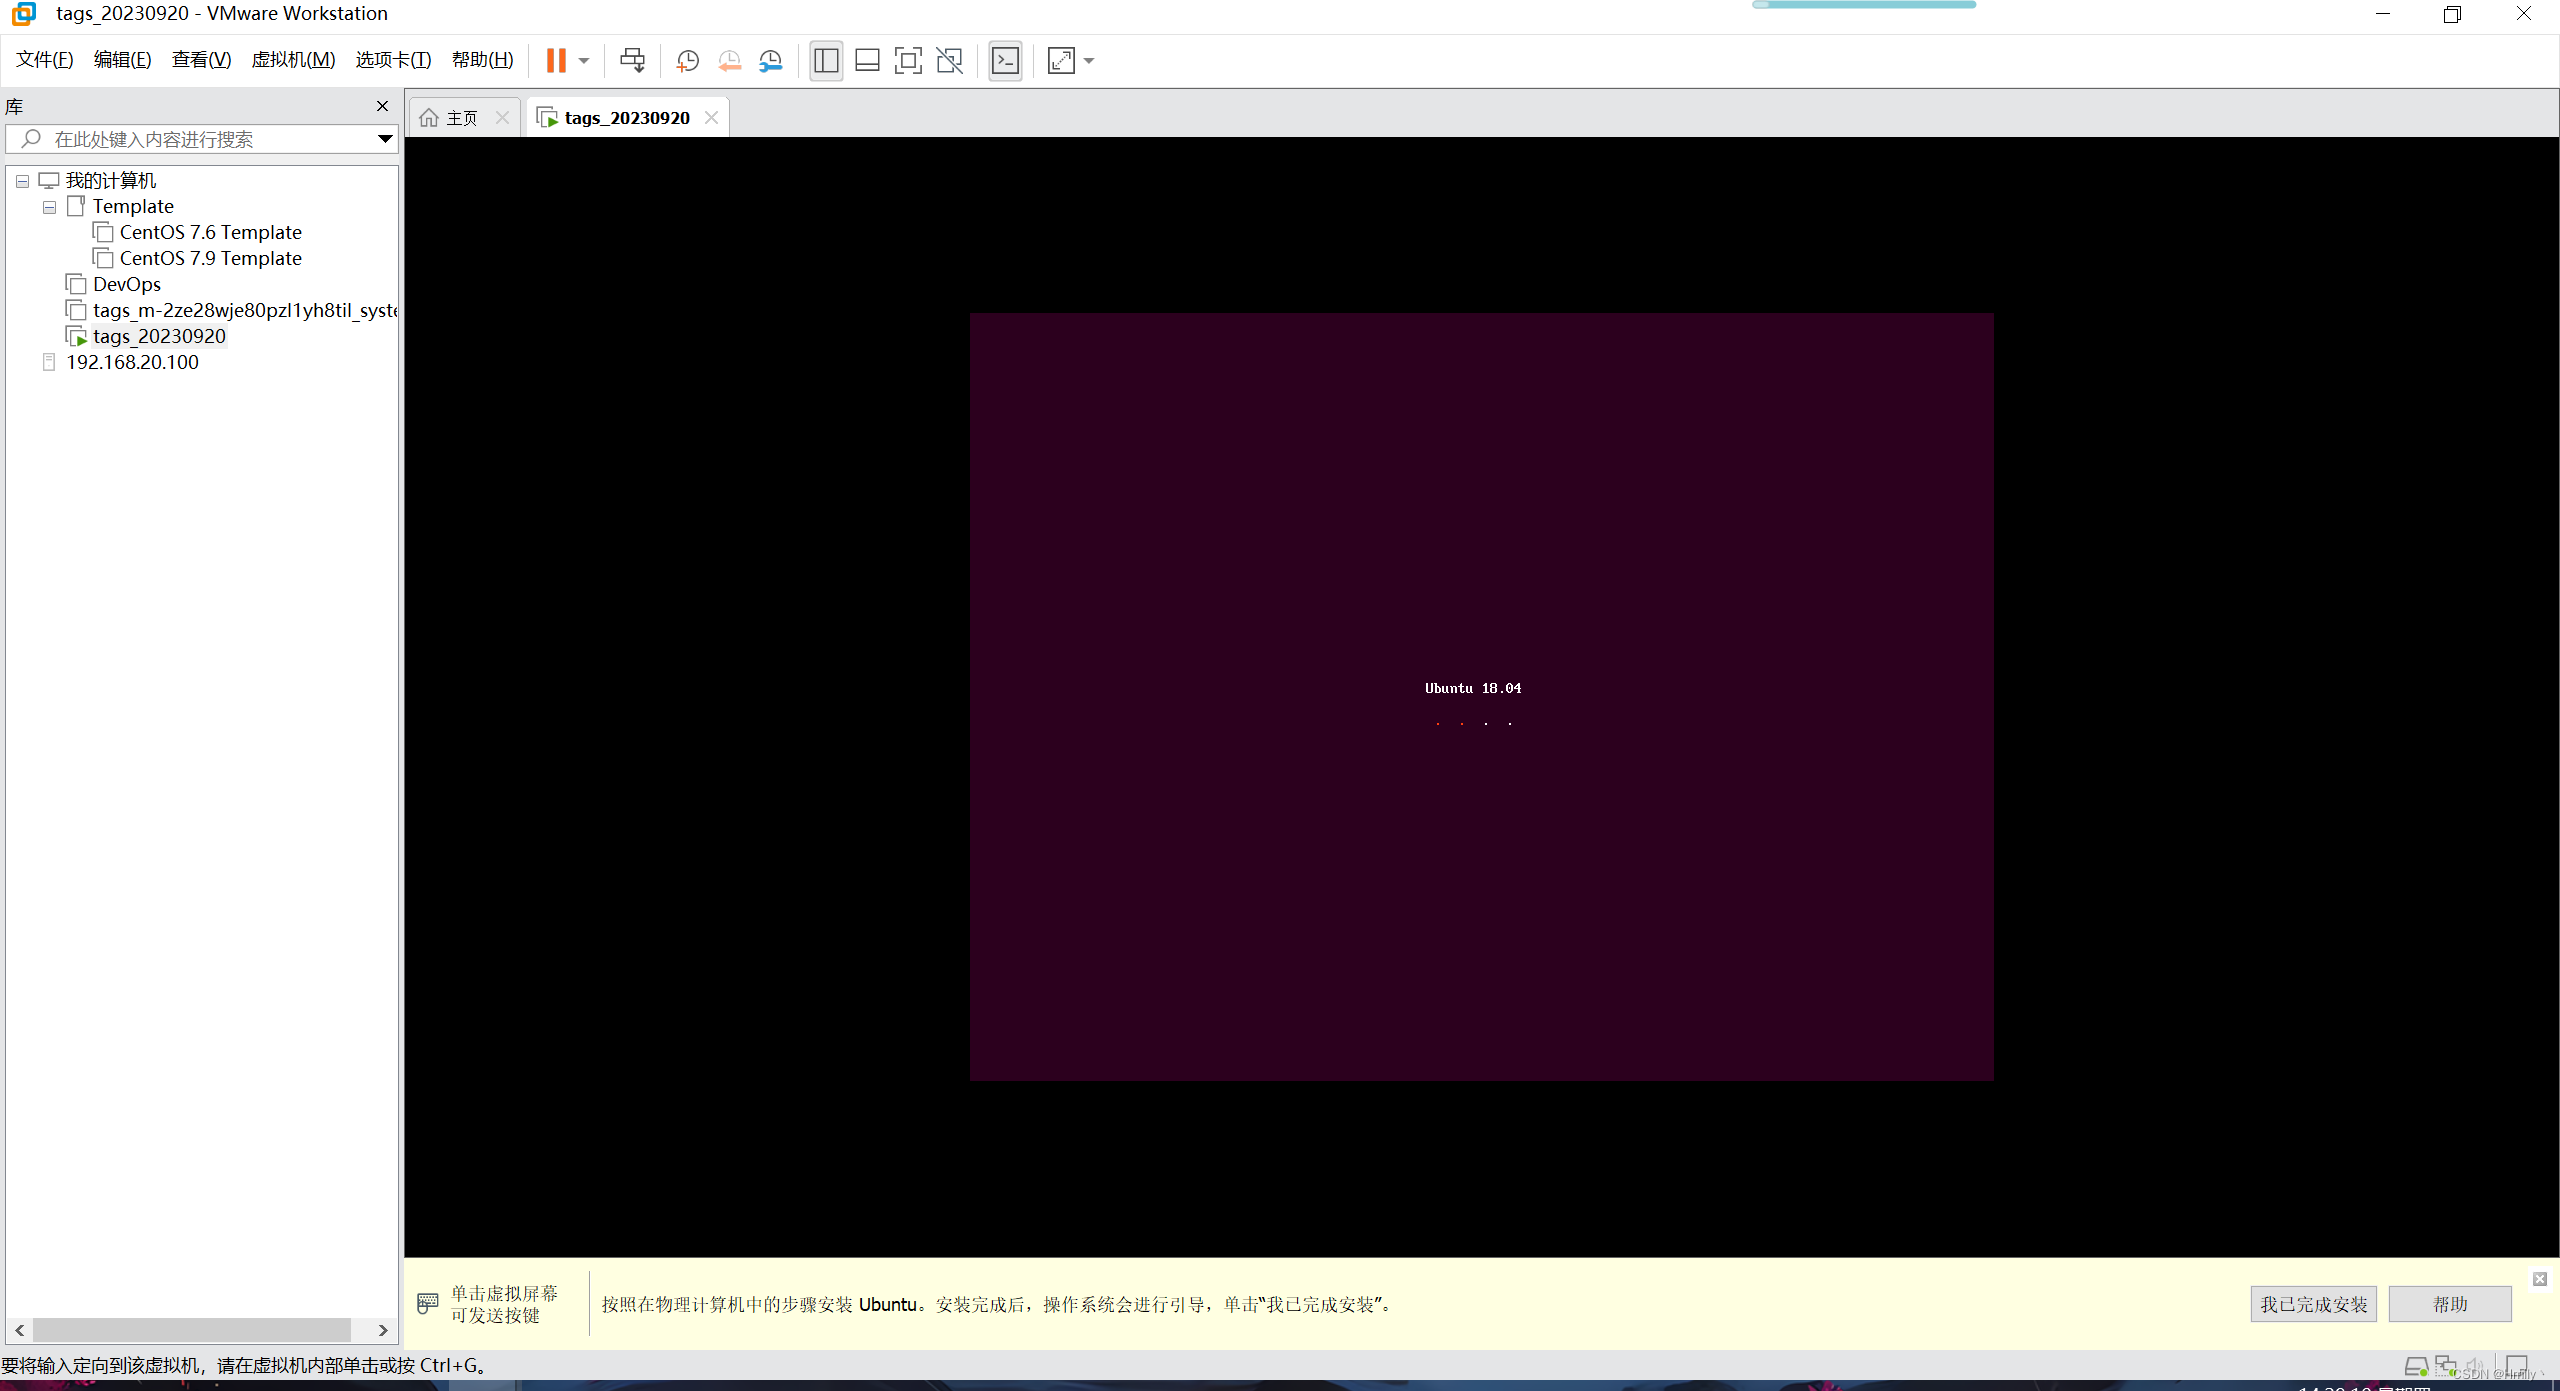Image resolution: width=2560 pixels, height=1391 pixels.
Task: Take a snapshot of this virtual machine
Action: [x=687, y=60]
